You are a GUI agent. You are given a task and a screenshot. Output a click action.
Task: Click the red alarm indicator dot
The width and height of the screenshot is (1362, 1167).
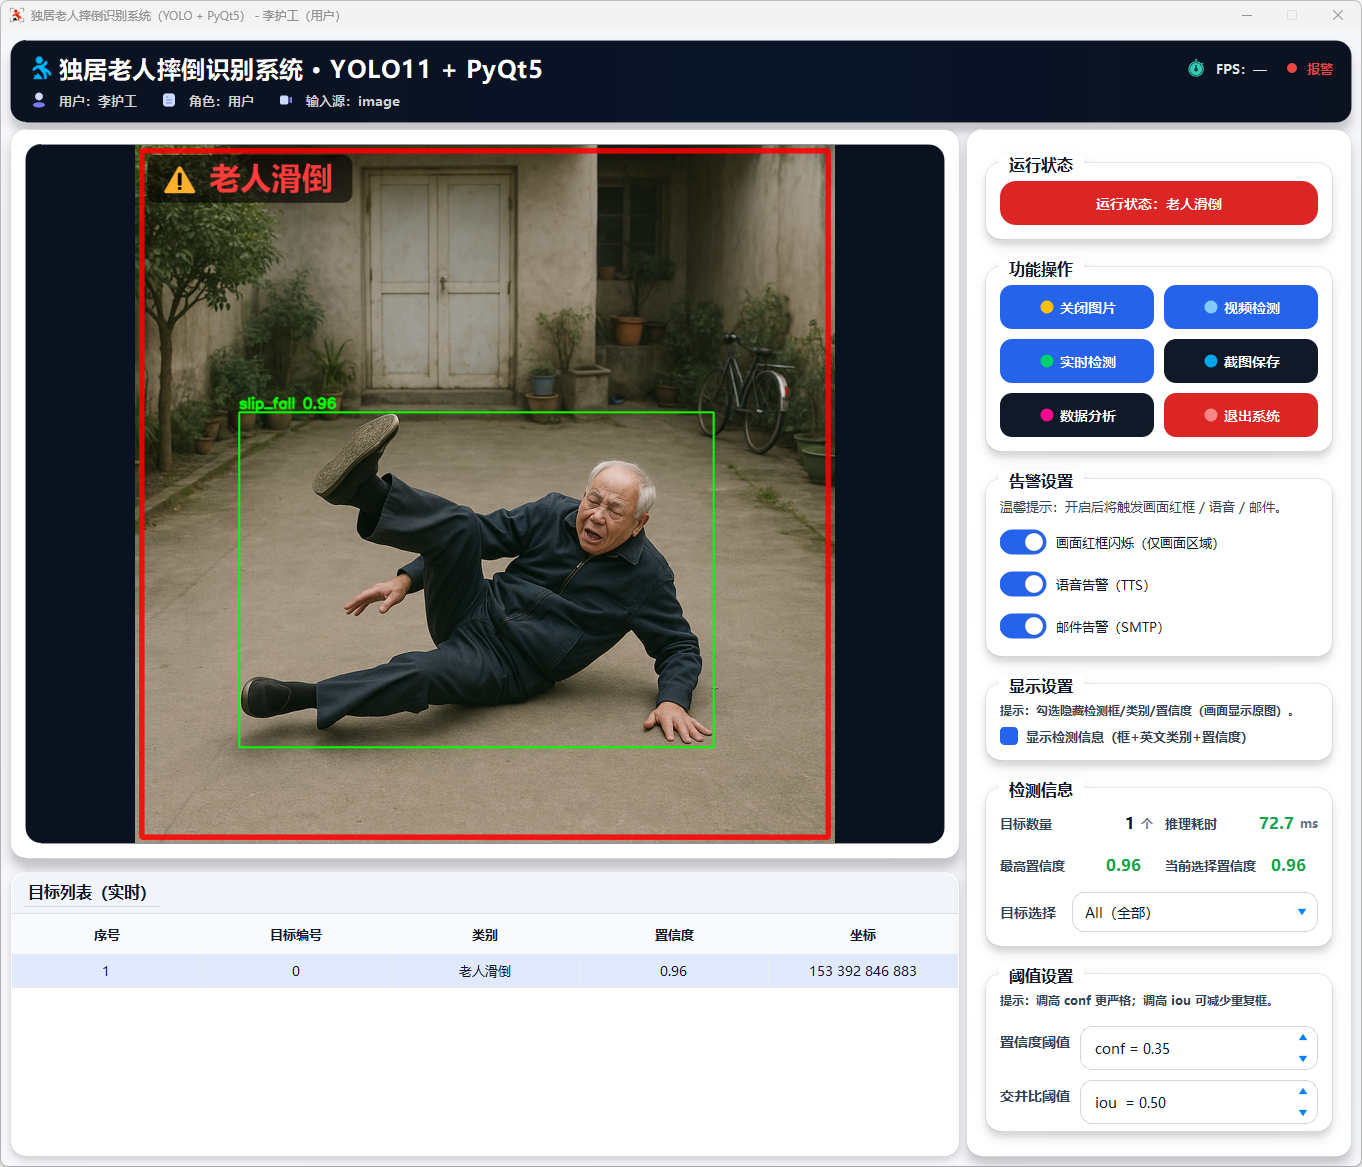(1292, 69)
